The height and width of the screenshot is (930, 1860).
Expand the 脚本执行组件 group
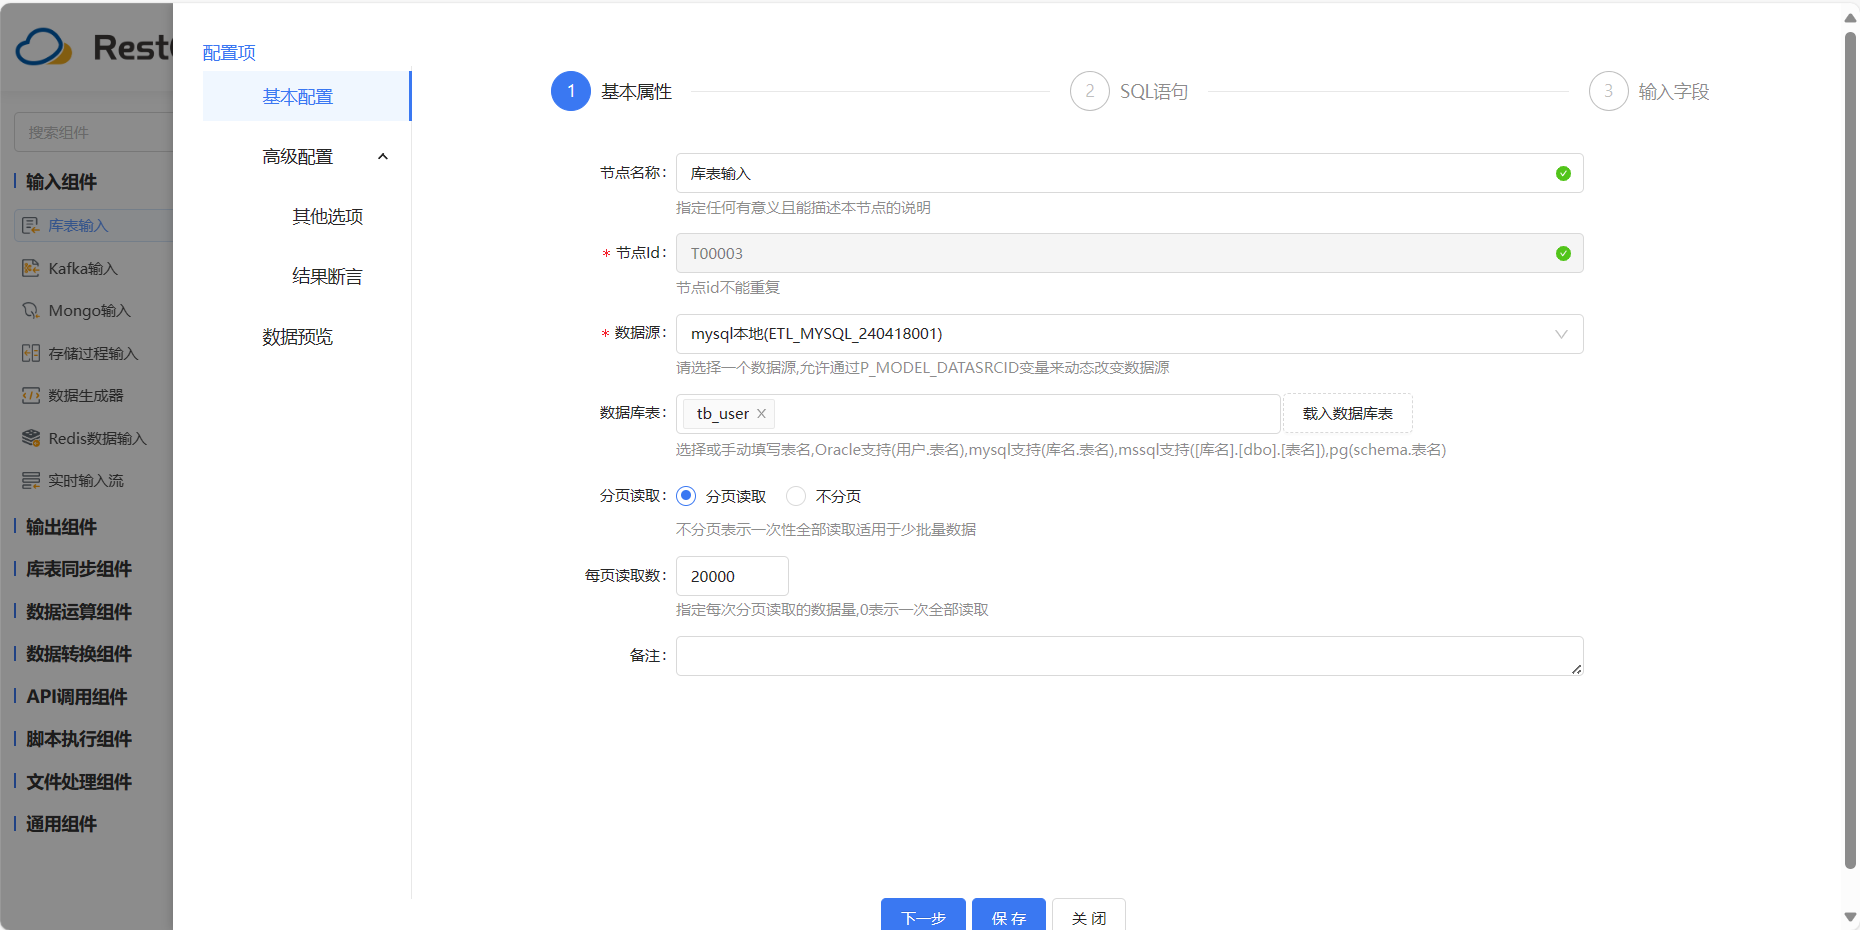[x=78, y=739]
